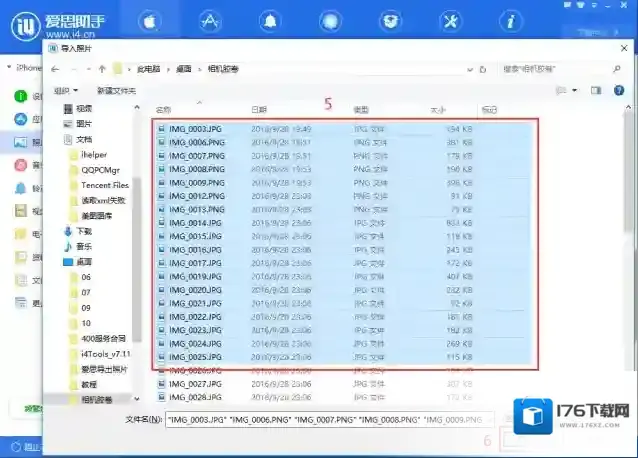Open the 组织 dropdown menu

coord(66,90)
